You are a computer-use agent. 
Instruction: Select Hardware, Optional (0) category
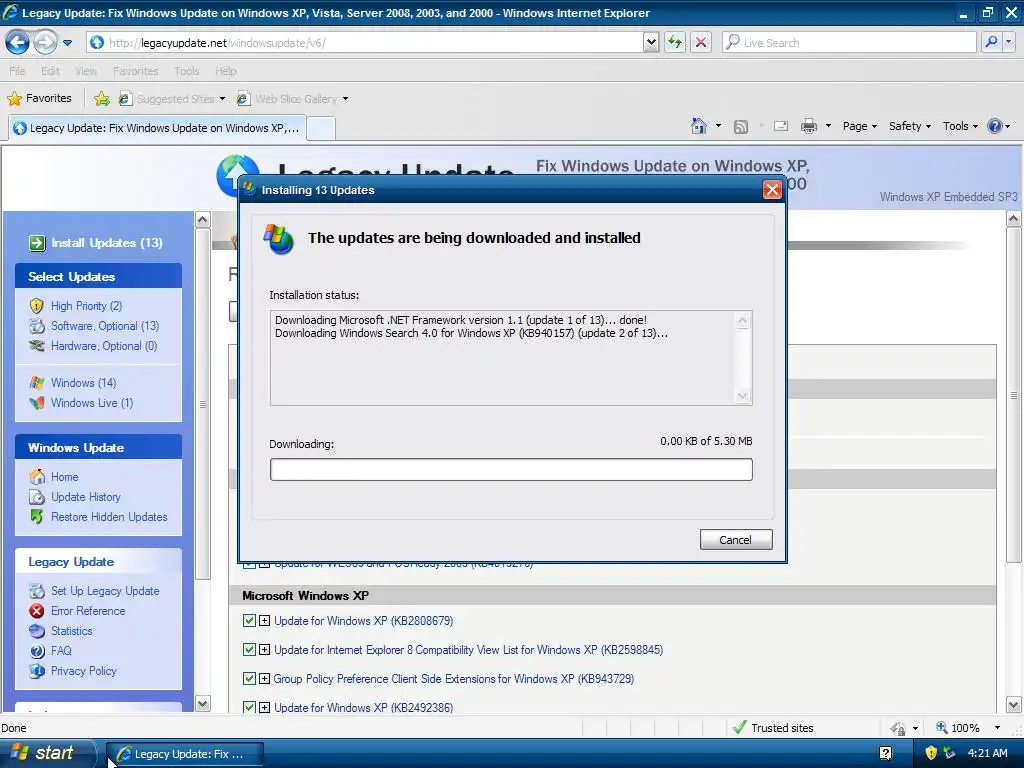point(104,346)
